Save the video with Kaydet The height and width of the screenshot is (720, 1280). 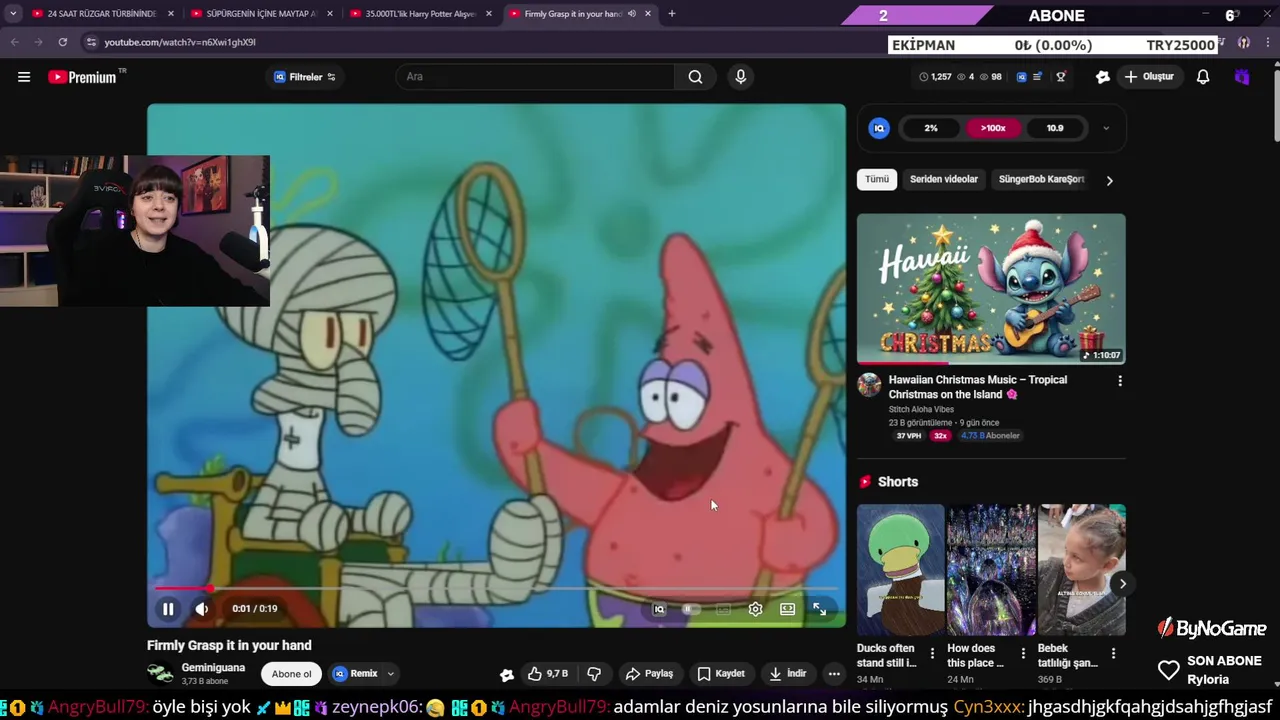click(721, 674)
